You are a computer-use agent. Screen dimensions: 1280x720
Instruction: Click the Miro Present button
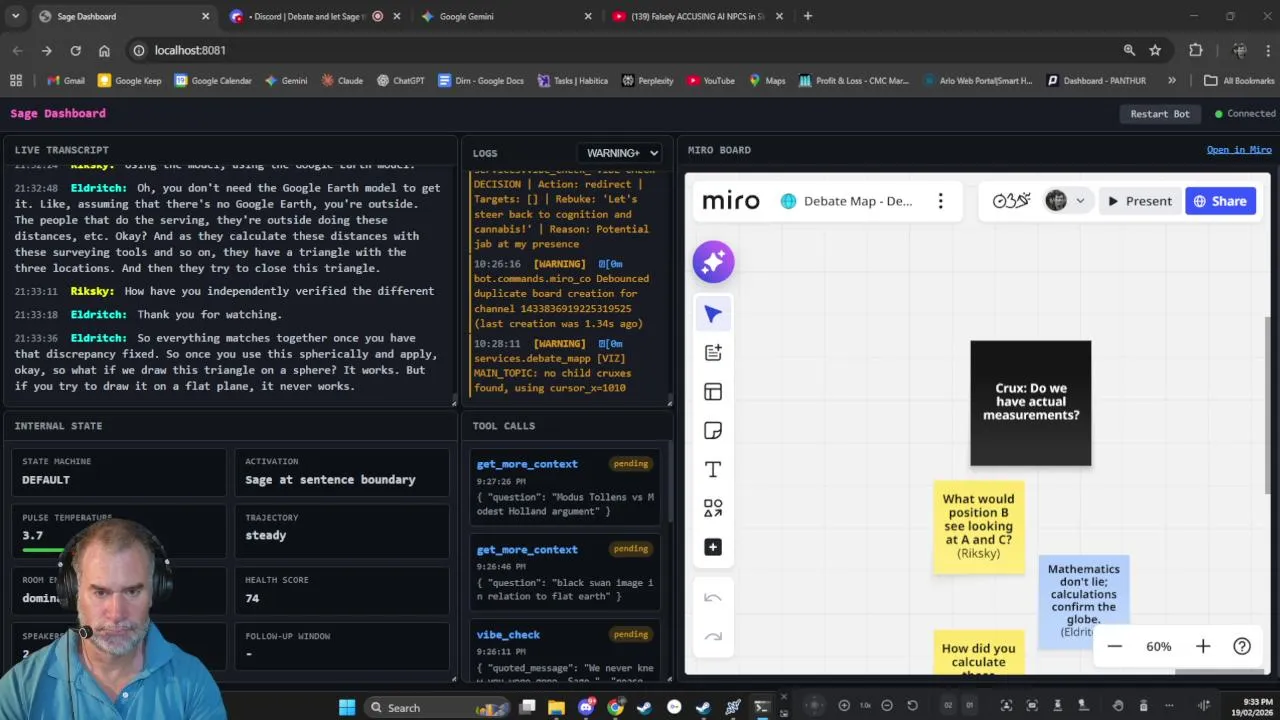pos(1139,201)
